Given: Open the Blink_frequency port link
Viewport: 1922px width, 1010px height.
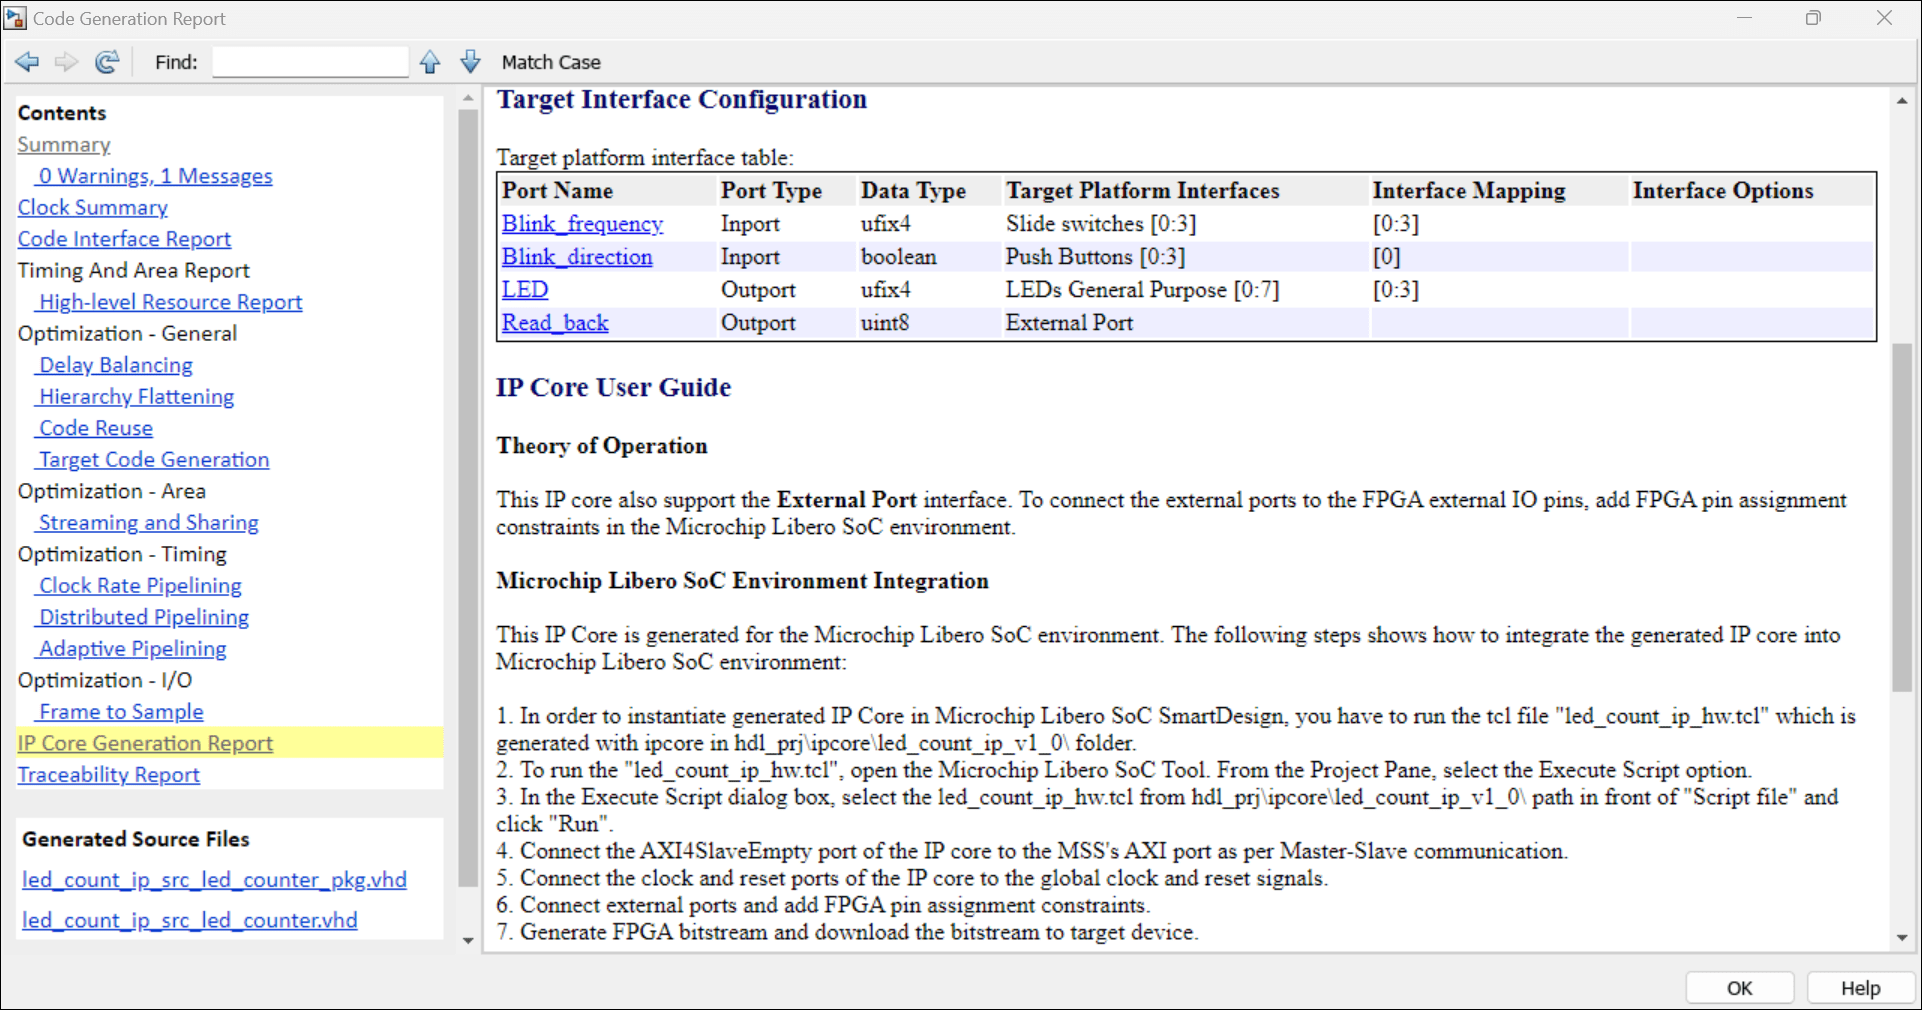Looking at the screenshot, I should [x=582, y=224].
